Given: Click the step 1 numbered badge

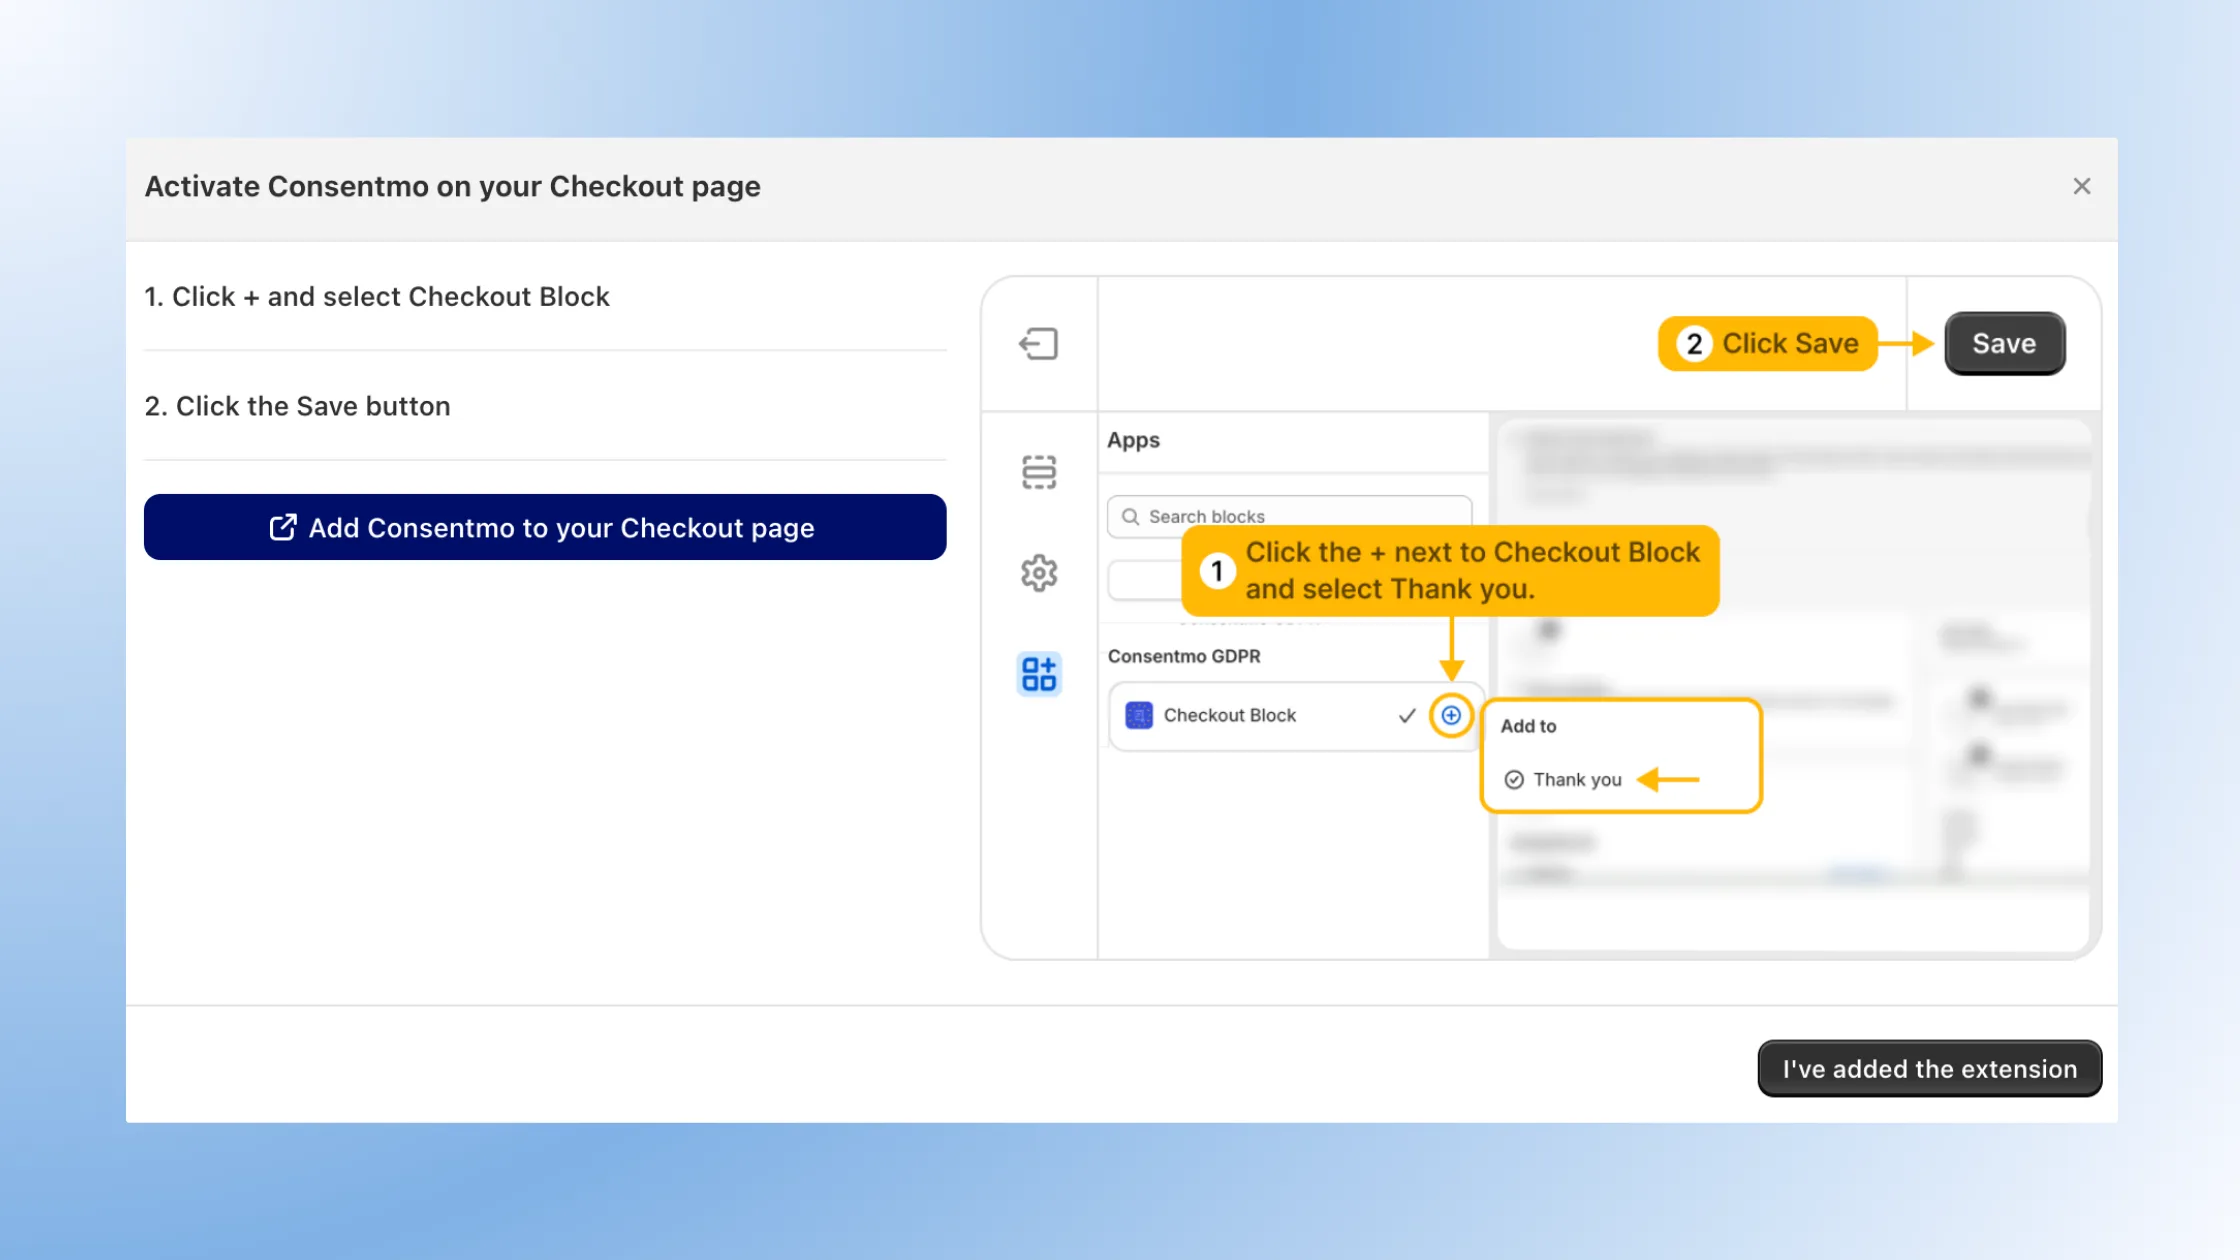Looking at the screenshot, I should point(1217,570).
